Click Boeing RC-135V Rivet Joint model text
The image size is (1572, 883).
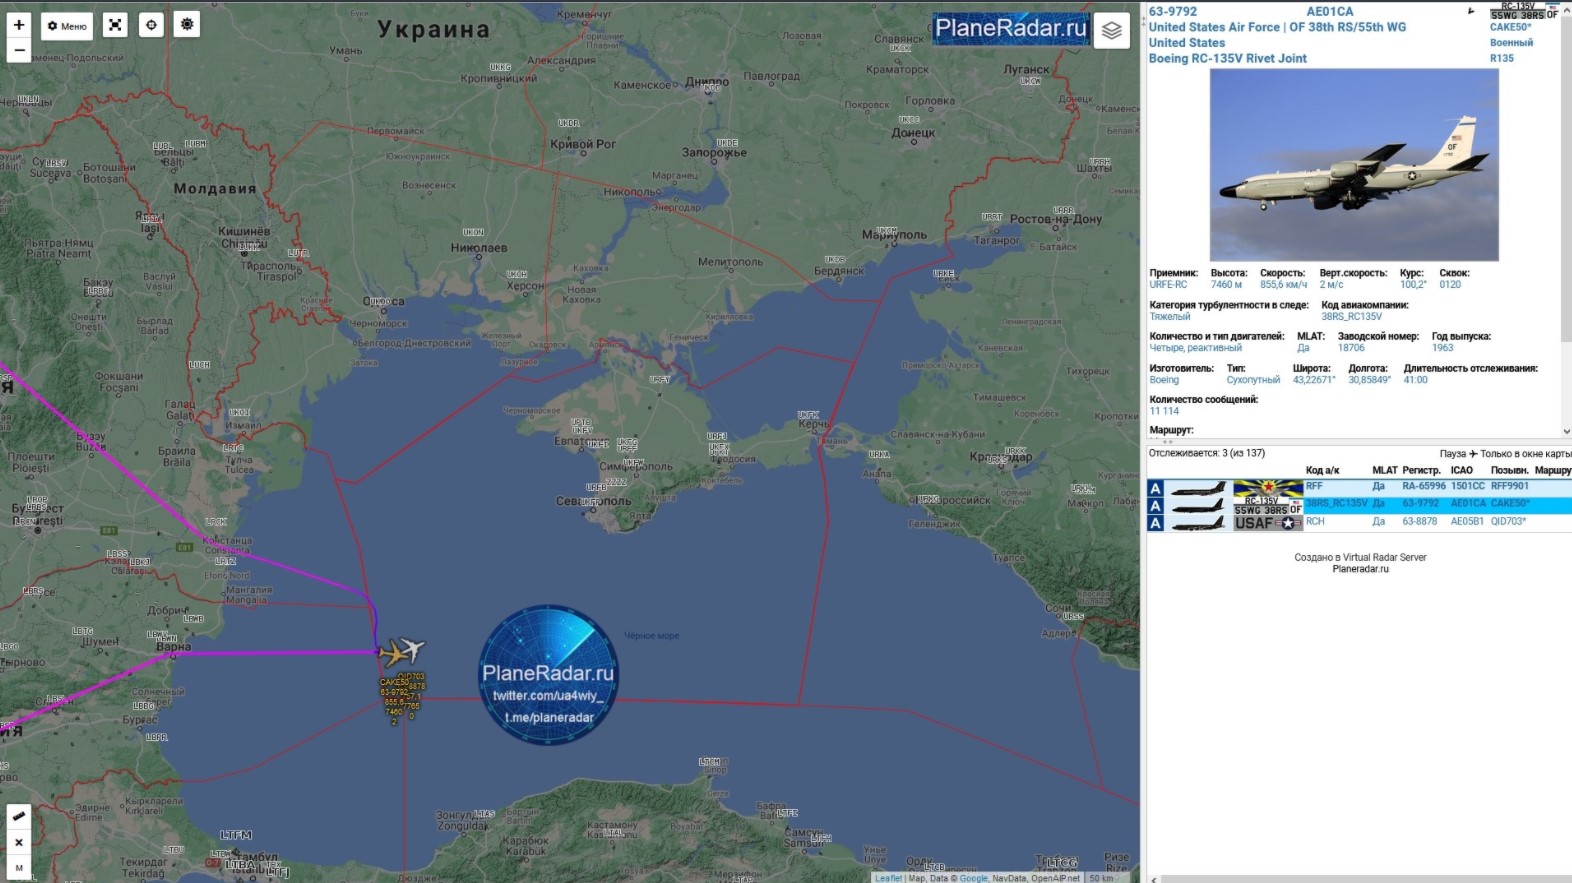pos(1228,58)
